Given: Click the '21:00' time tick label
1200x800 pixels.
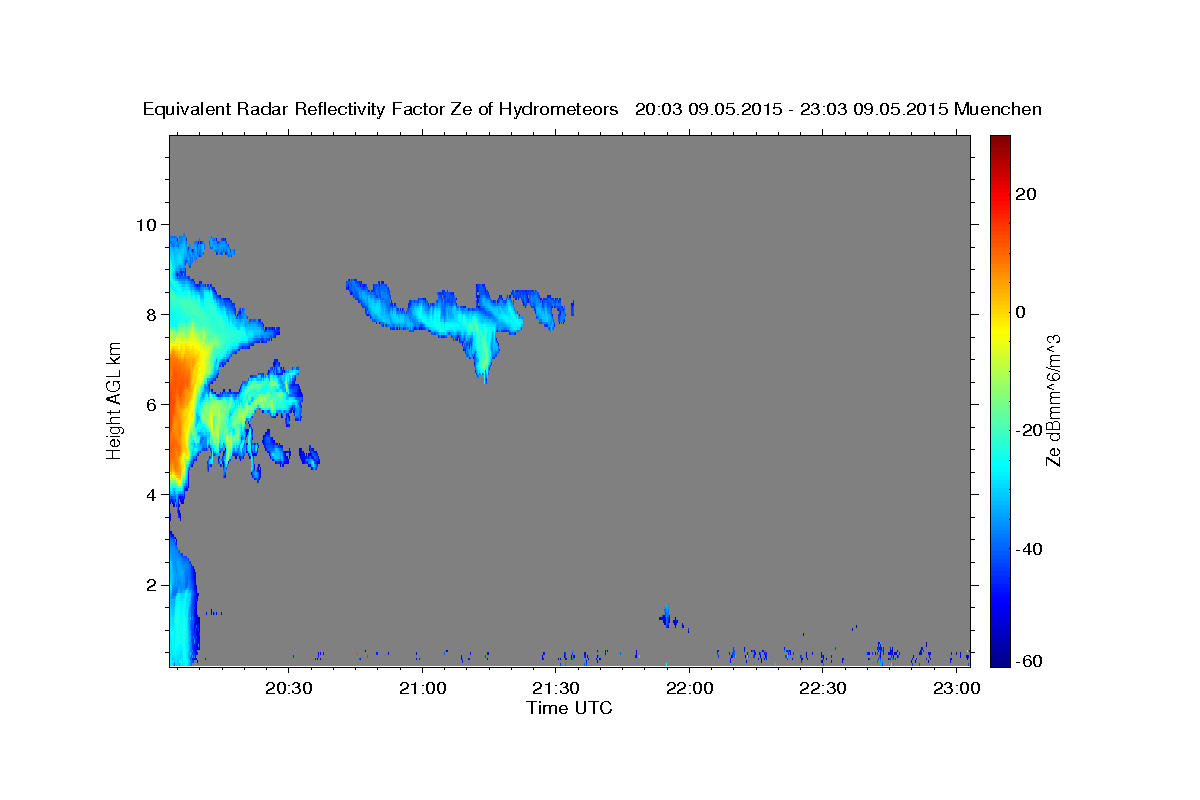Looking at the screenshot, I should (x=422, y=689).
